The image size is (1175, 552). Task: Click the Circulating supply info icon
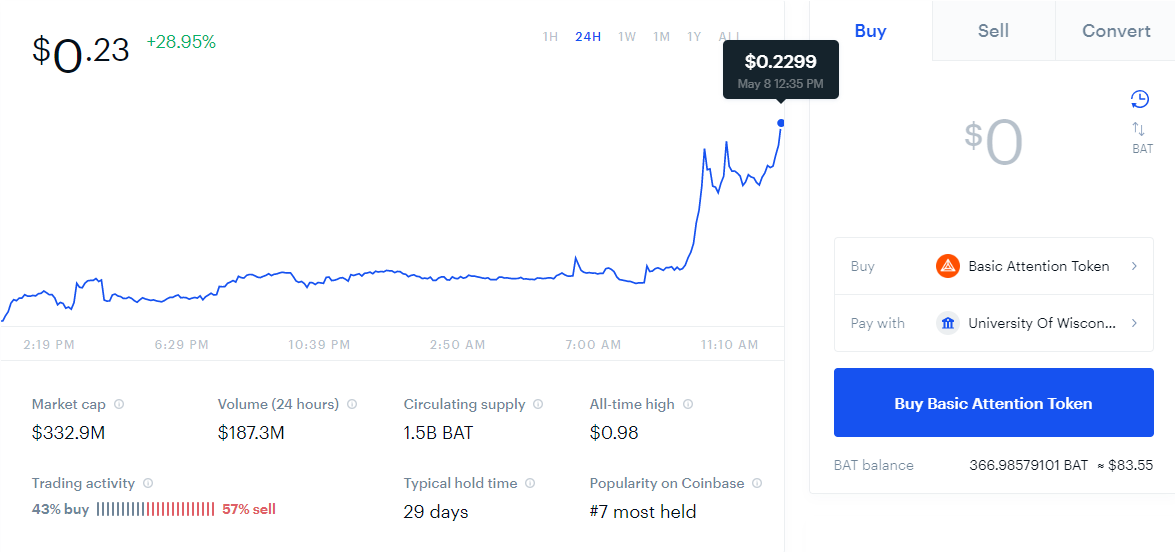[538, 404]
